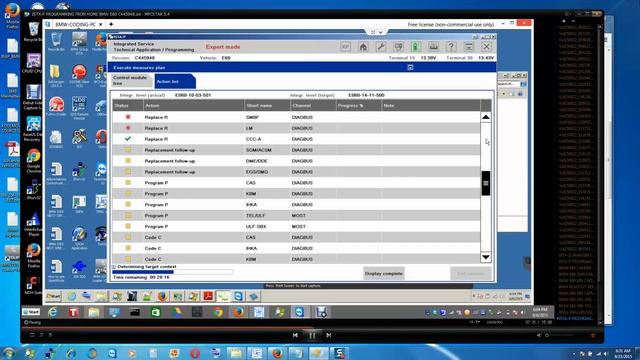
Task: Open Google Drive in the inner taskbar
Action: point(176,313)
